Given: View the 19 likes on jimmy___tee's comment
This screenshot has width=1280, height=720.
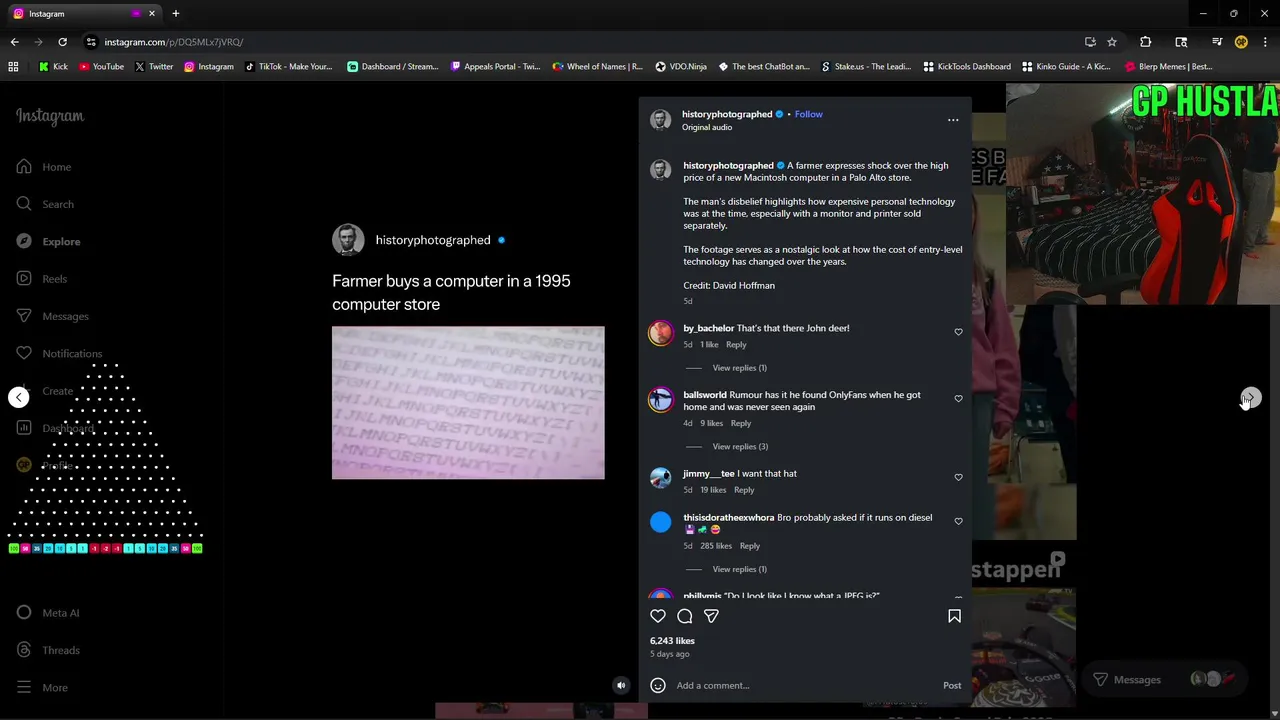Looking at the screenshot, I should click(x=713, y=490).
